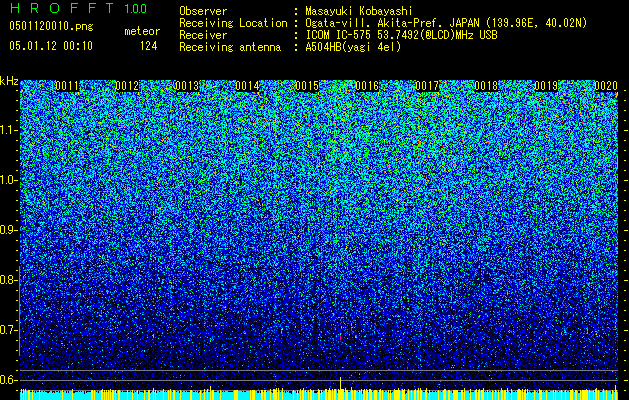The height and width of the screenshot is (400, 629).
Task: Click the 0.8 frequency axis label
Action: [x=8, y=280]
